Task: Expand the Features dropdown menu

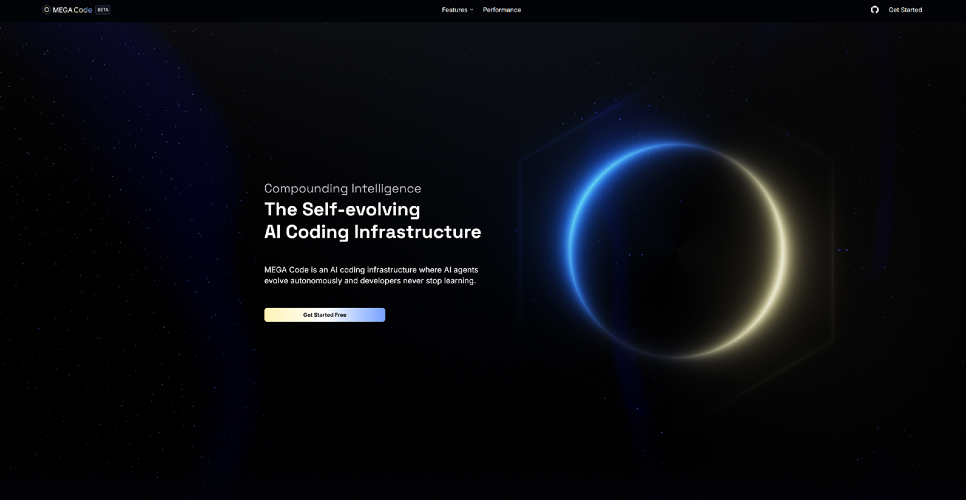Action: [457, 10]
